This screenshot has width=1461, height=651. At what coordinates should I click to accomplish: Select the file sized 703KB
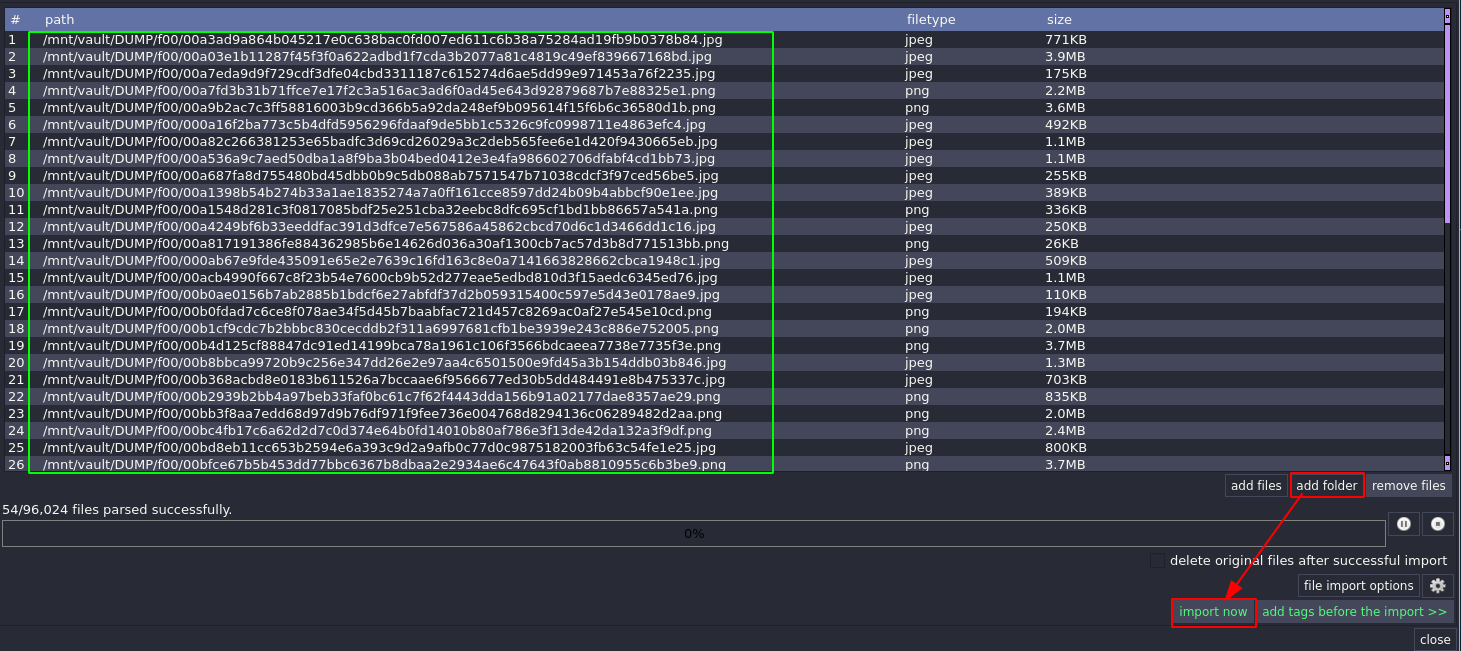tap(723, 380)
